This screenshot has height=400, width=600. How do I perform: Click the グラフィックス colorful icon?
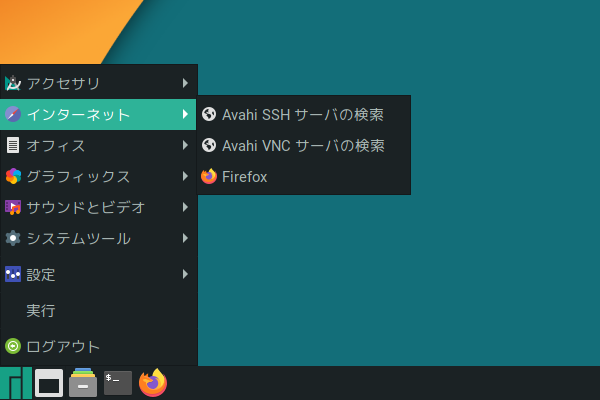coord(13,176)
